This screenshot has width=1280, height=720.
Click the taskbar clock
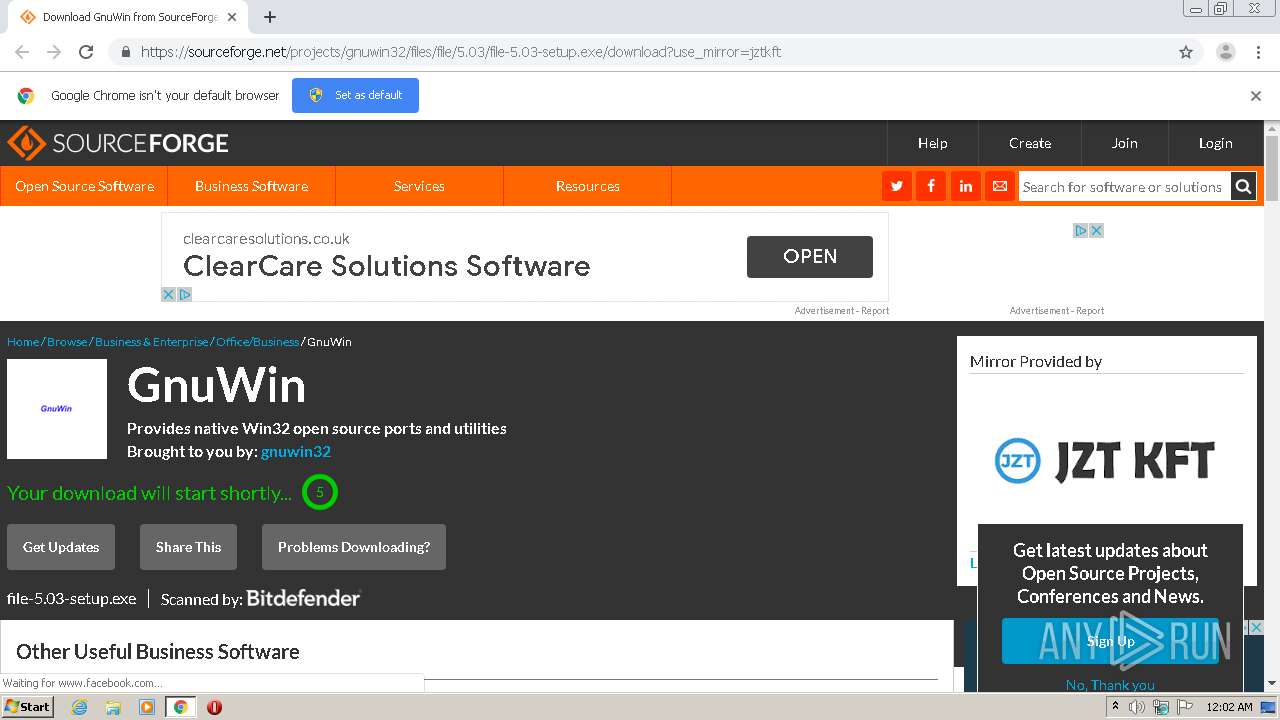pos(1229,707)
